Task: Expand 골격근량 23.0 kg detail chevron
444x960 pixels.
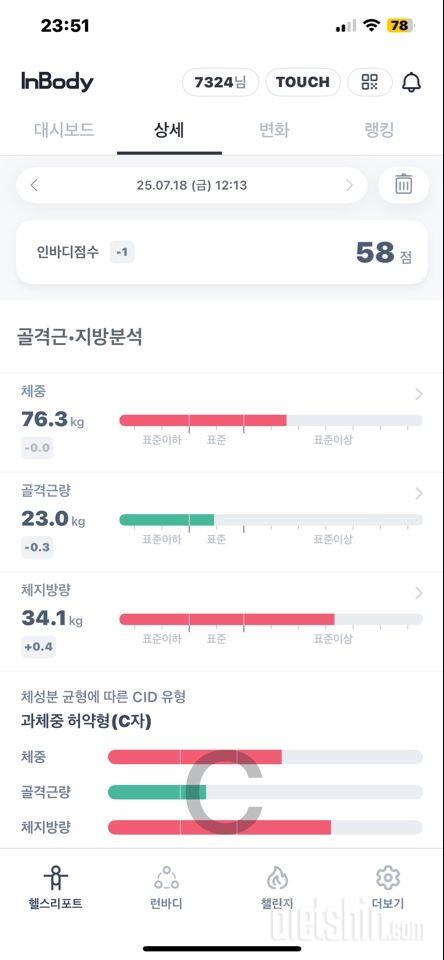Action: click(419, 493)
